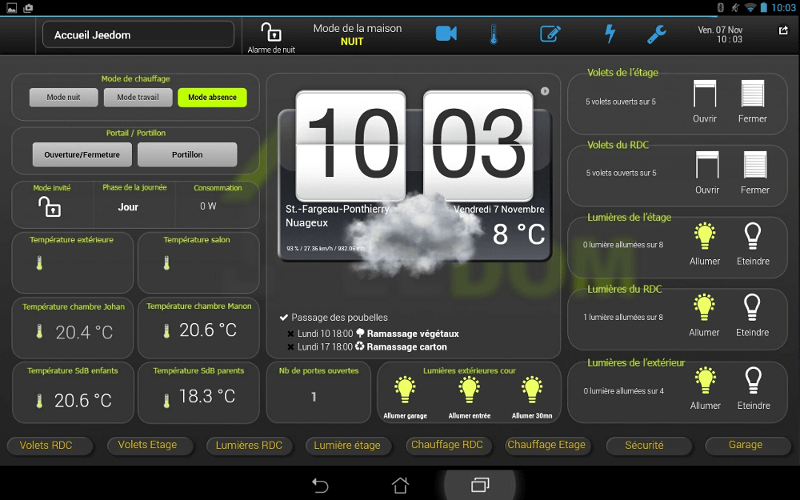Screen dimensions: 800x500
Task: Open the video camera view
Action: [446, 34]
